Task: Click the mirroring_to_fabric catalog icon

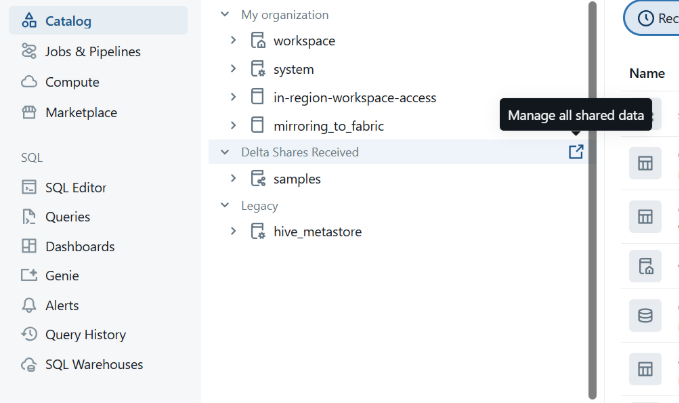Action: coord(257,126)
